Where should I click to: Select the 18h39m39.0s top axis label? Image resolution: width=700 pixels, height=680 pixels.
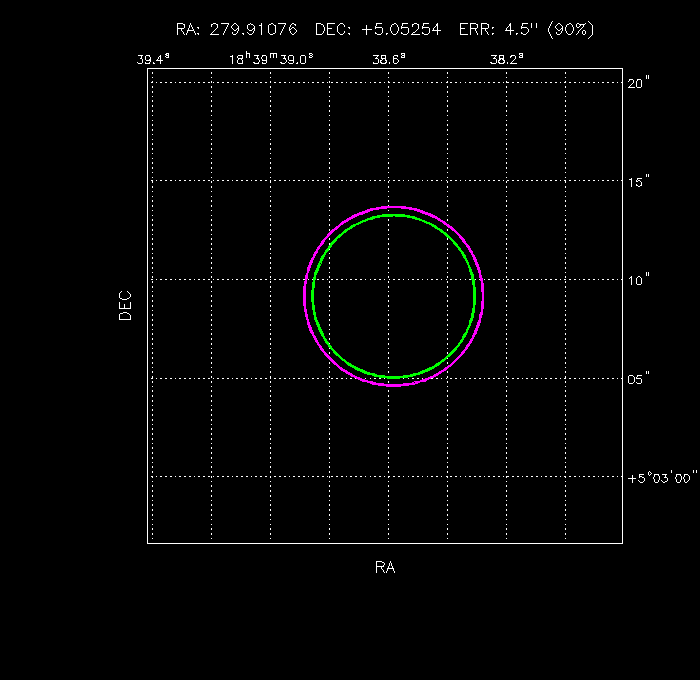(x=271, y=59)
